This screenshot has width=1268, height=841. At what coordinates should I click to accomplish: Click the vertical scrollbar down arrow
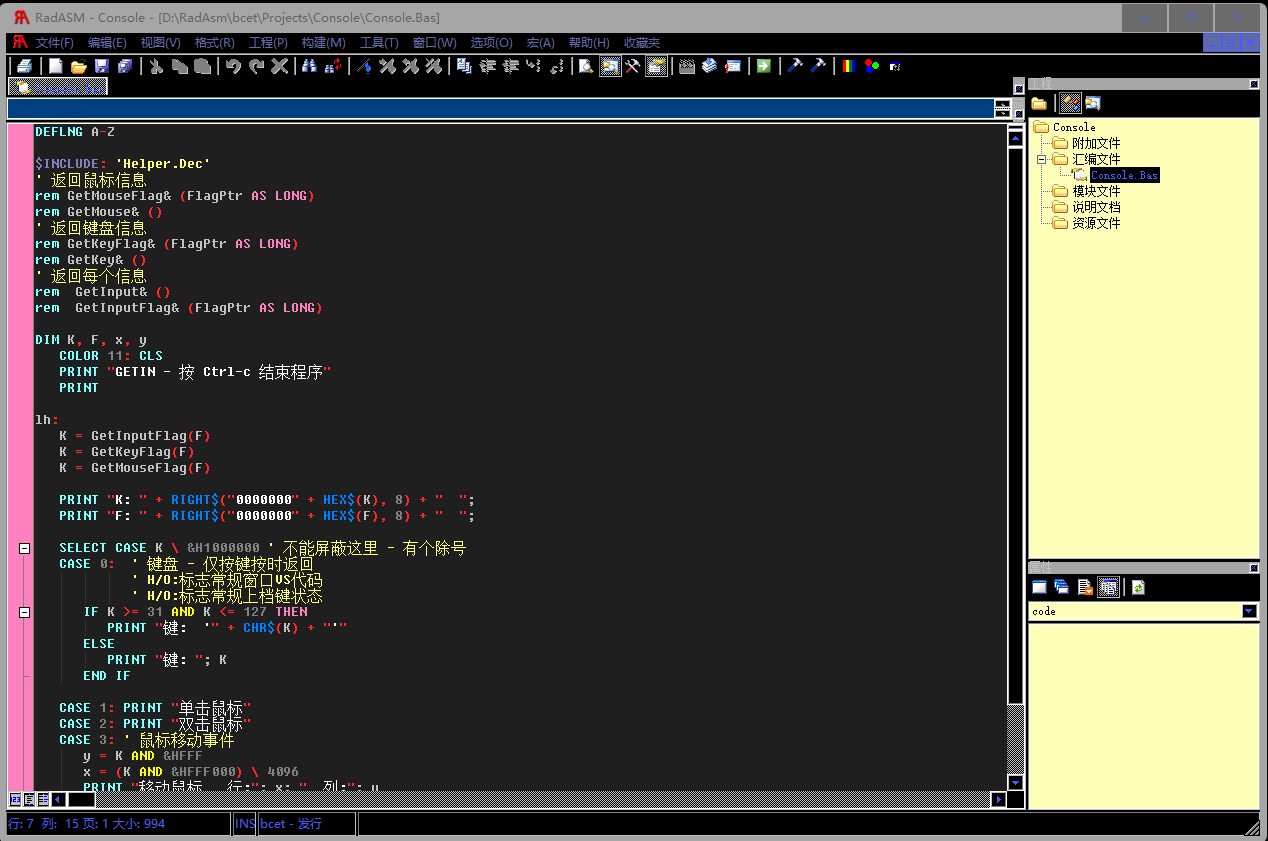point(1016,783)
